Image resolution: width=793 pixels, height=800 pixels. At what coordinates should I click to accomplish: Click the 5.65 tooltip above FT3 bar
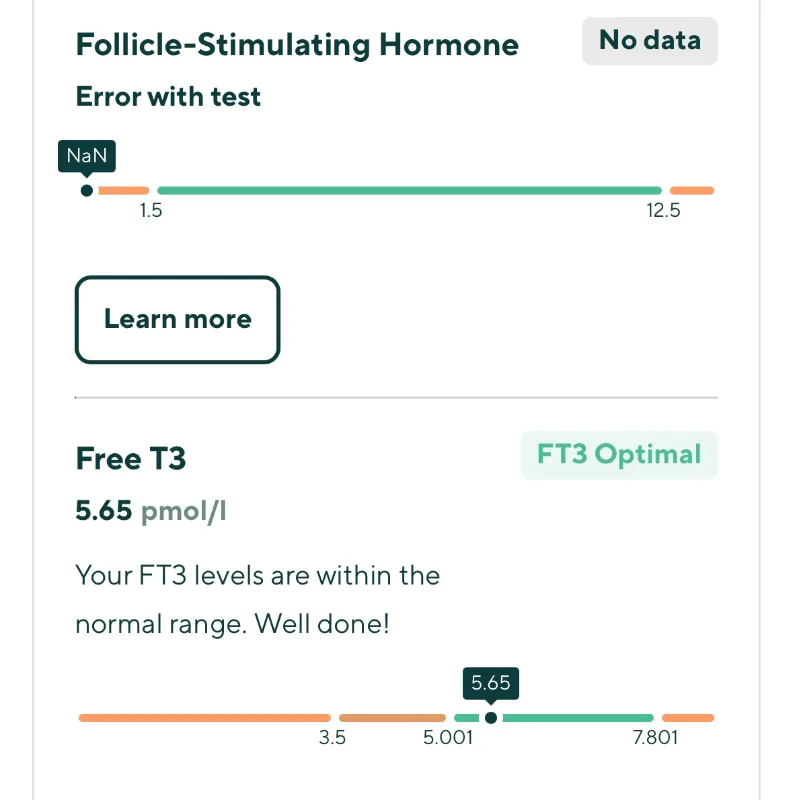point(491,683)
